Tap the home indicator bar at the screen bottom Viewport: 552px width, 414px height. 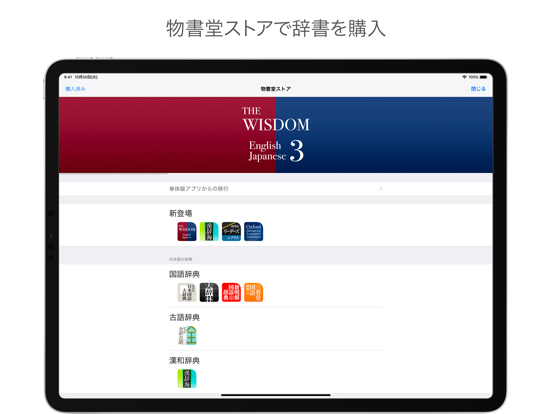pos(276,395)
